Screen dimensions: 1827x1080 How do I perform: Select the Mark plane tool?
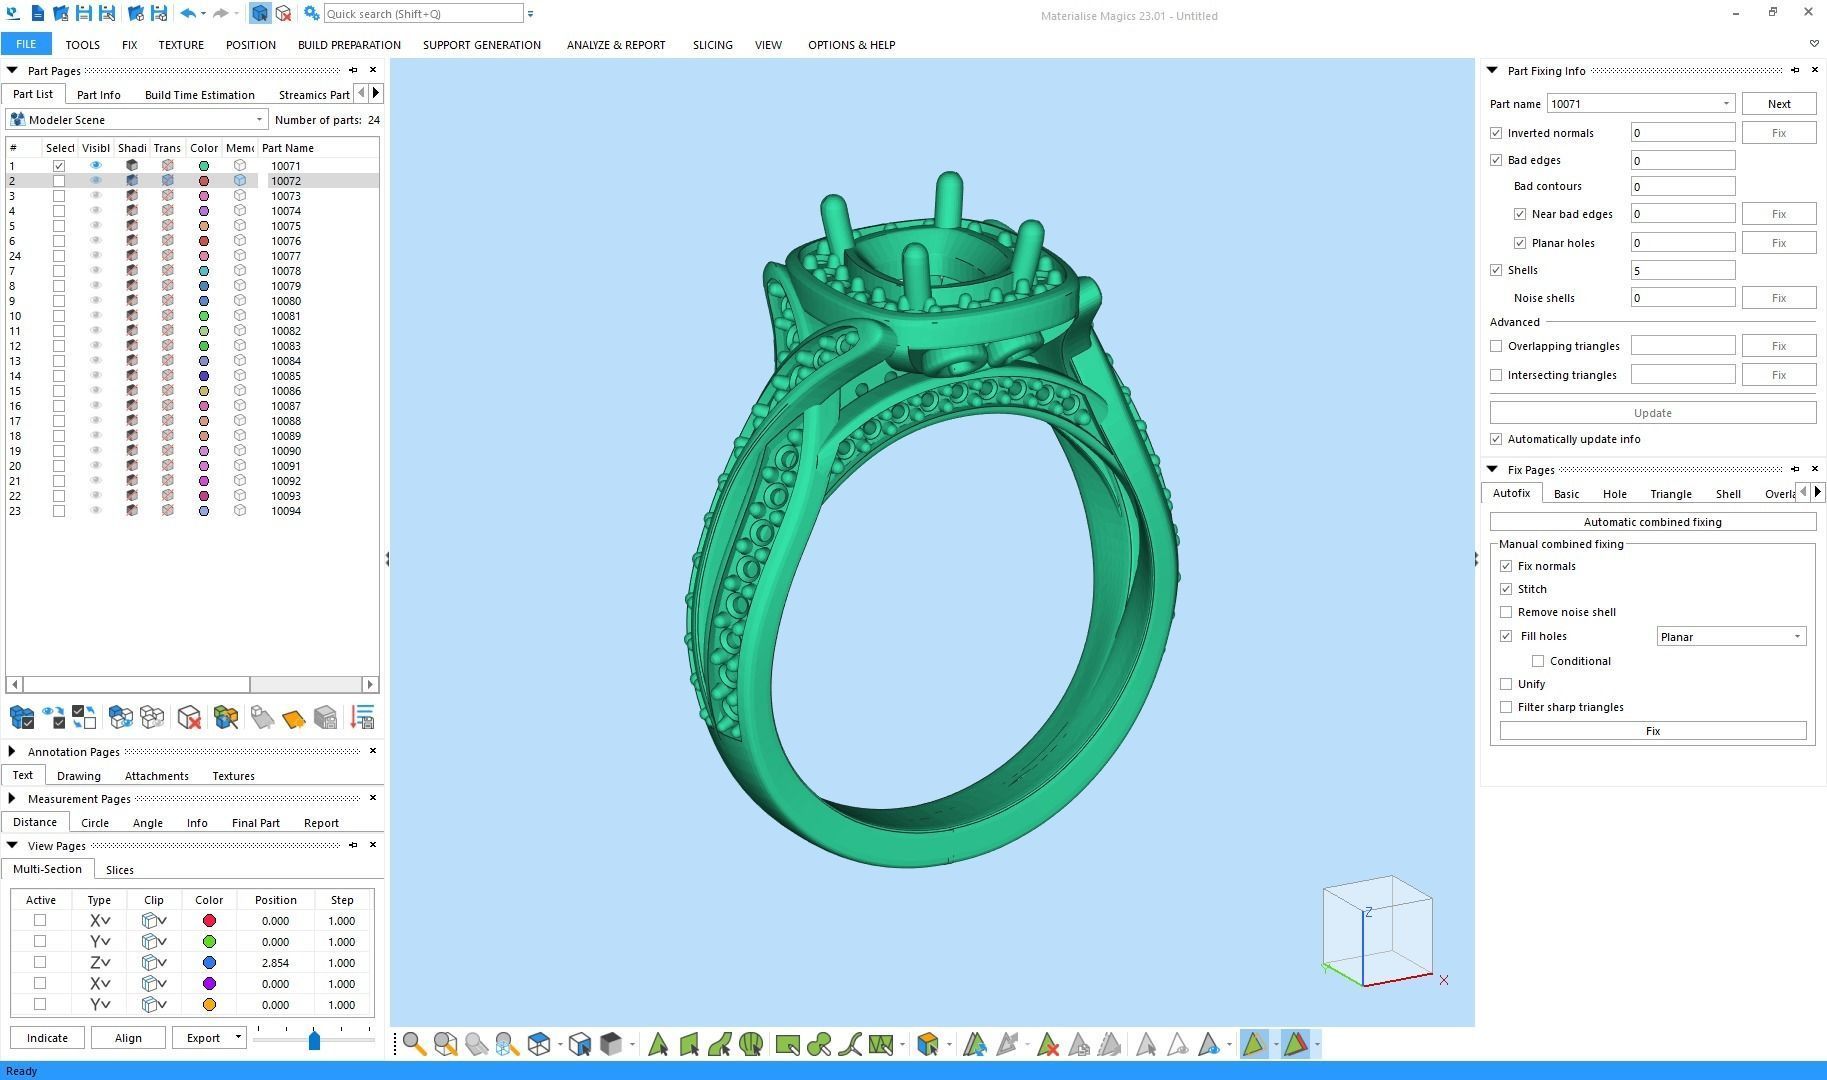pos(689,1045)
